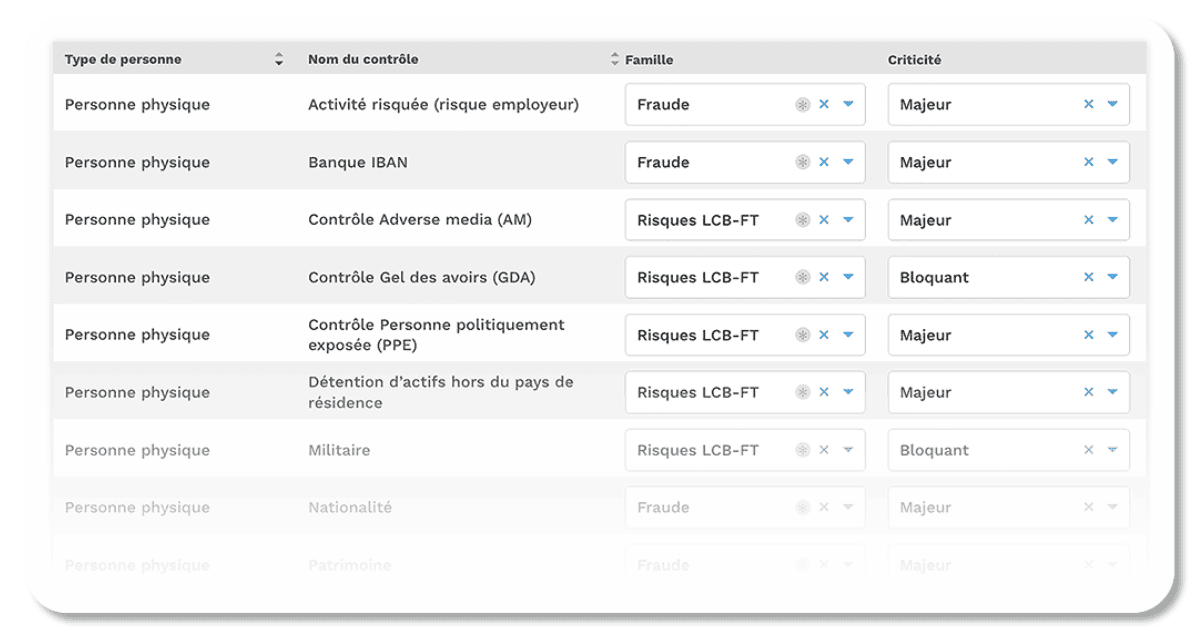Clear Bloquant criticité for Gel des avoirs
The height and width of the screenshot is (630, 1200).
1089,277
